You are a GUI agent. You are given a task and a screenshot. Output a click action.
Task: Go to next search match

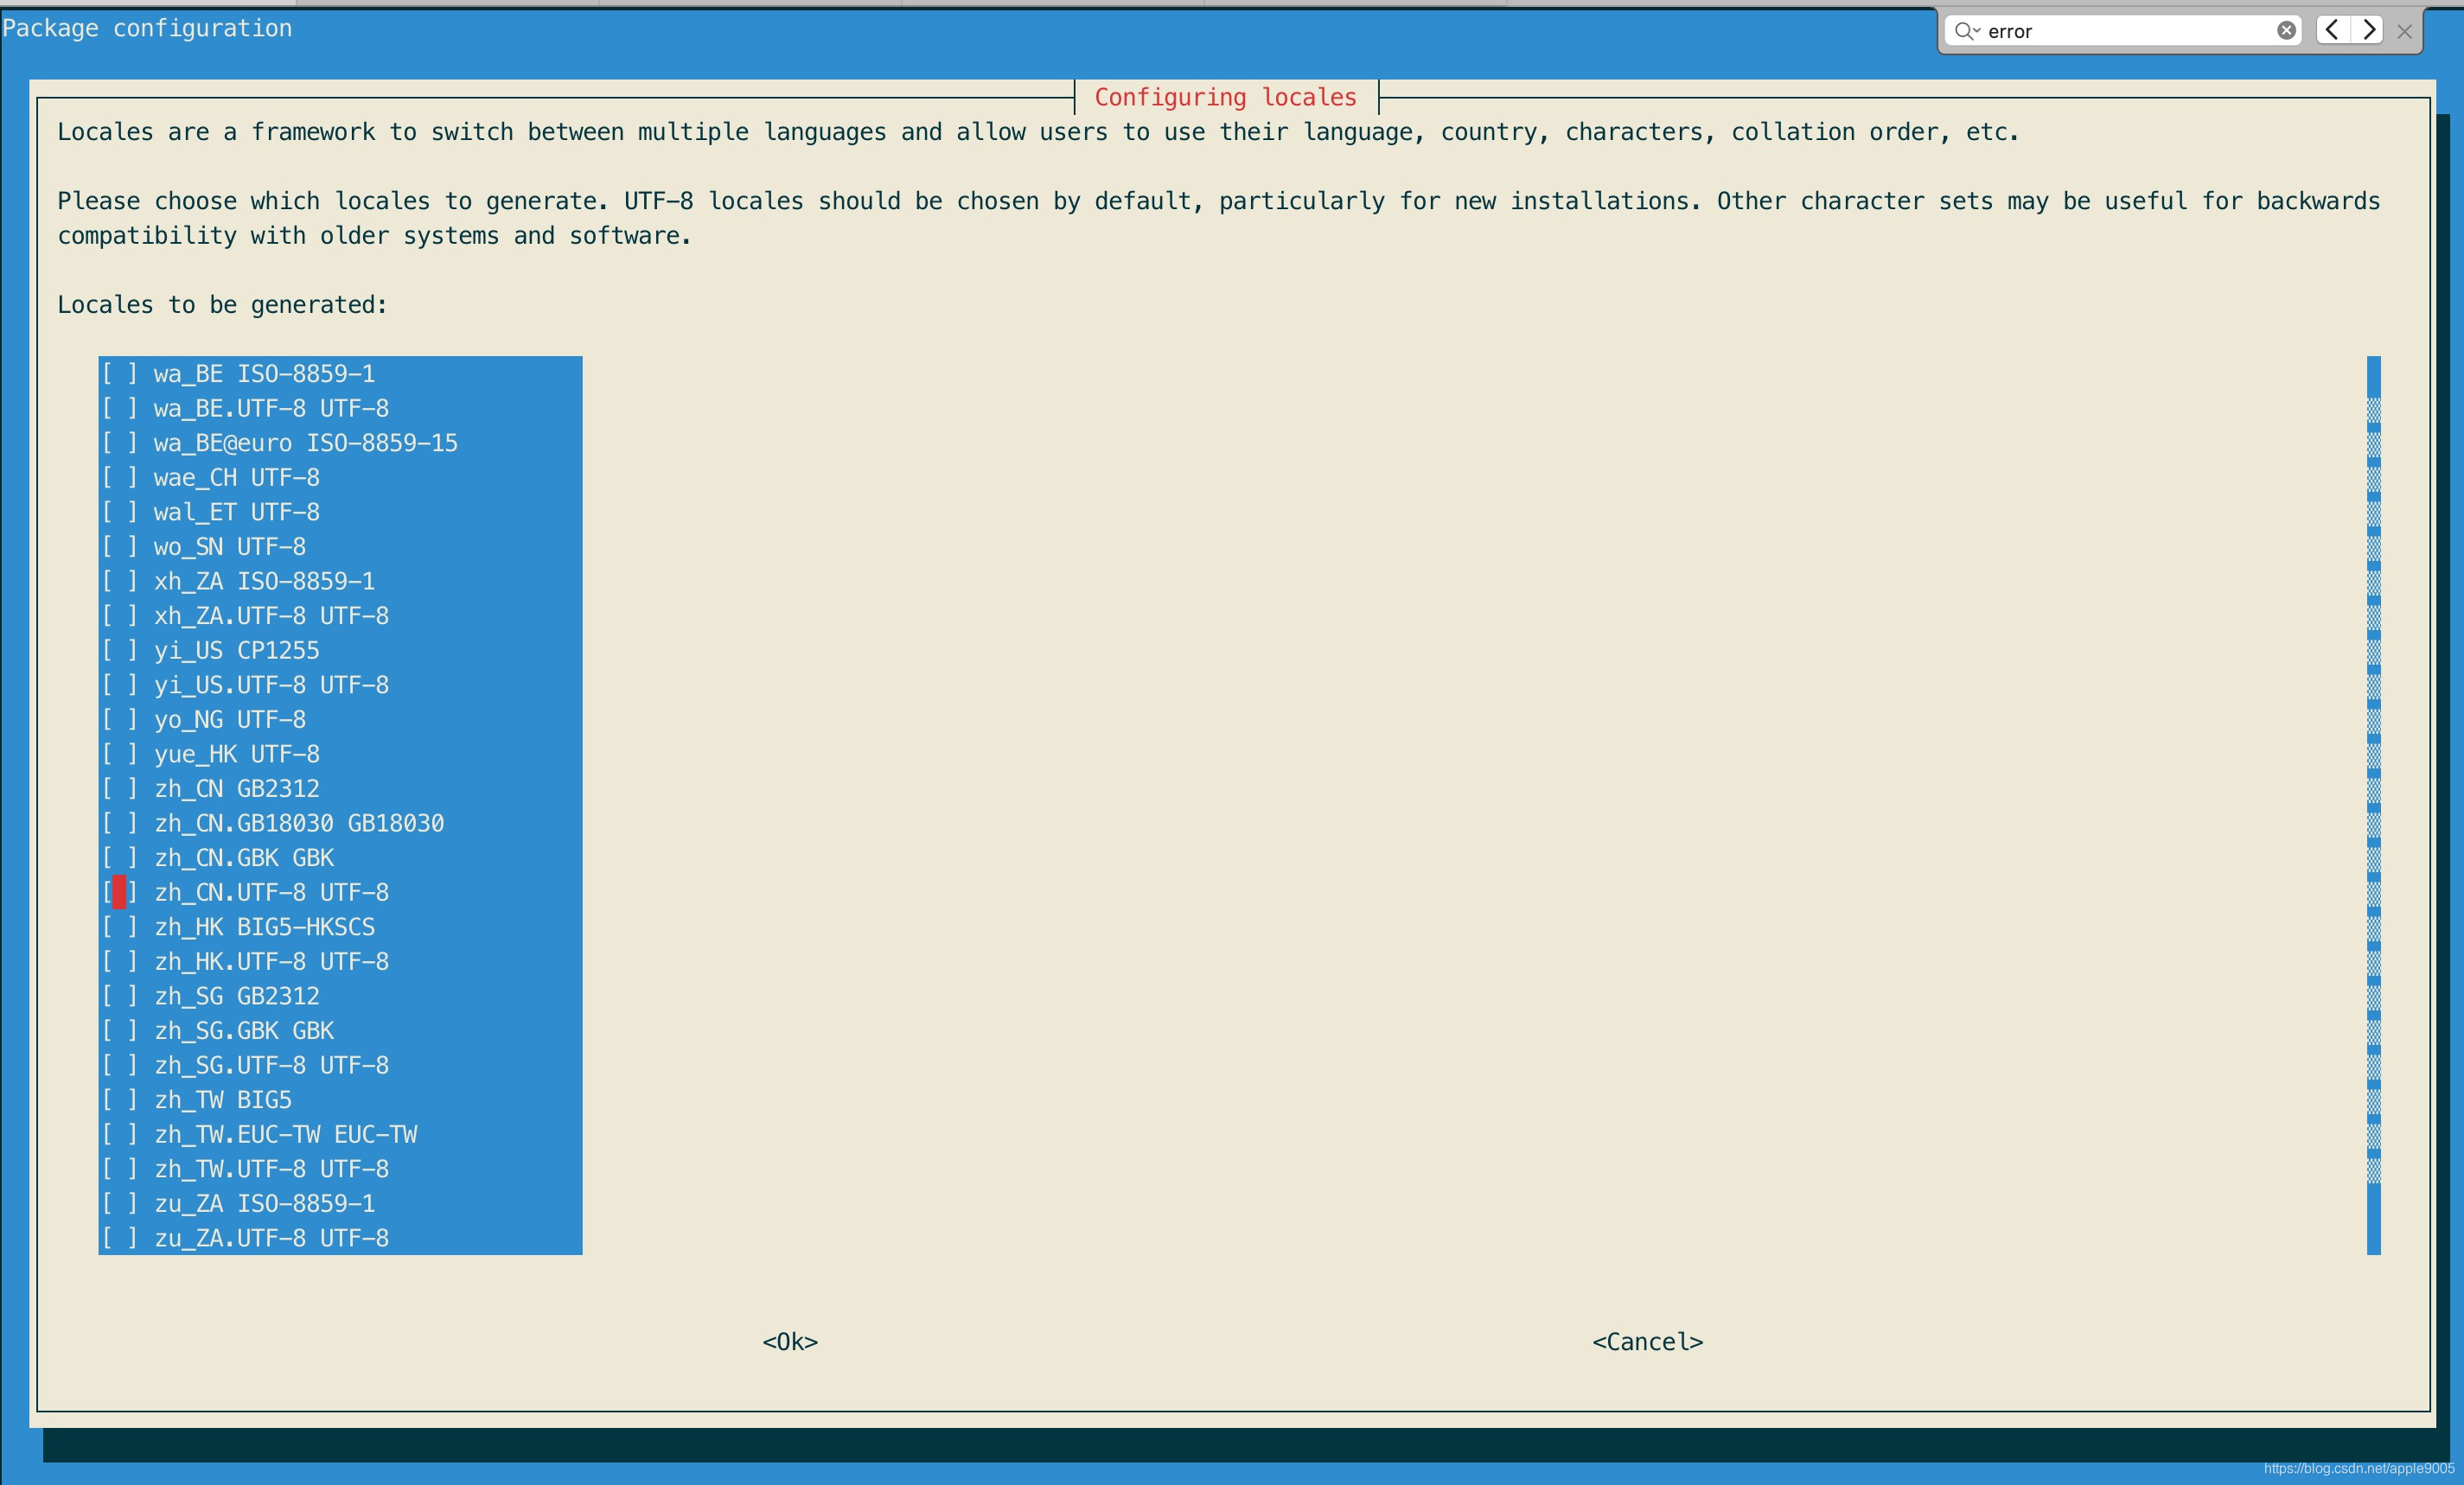tap(2368, 30)
